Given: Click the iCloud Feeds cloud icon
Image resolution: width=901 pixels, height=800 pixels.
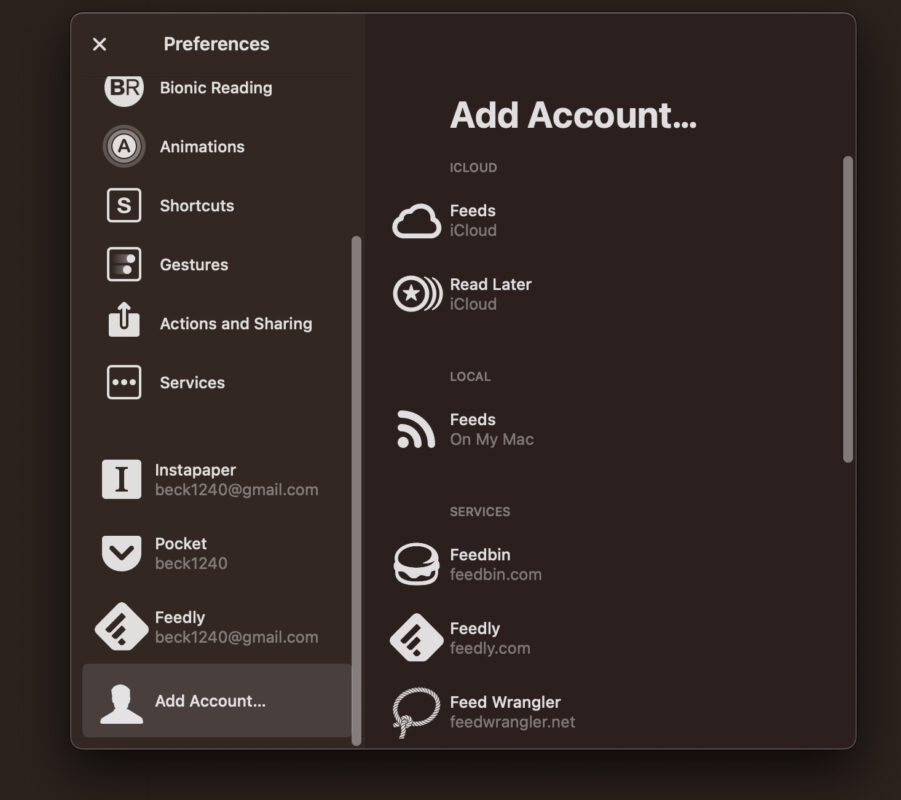Looking at the screenshot, I should [x=417, y=221].
